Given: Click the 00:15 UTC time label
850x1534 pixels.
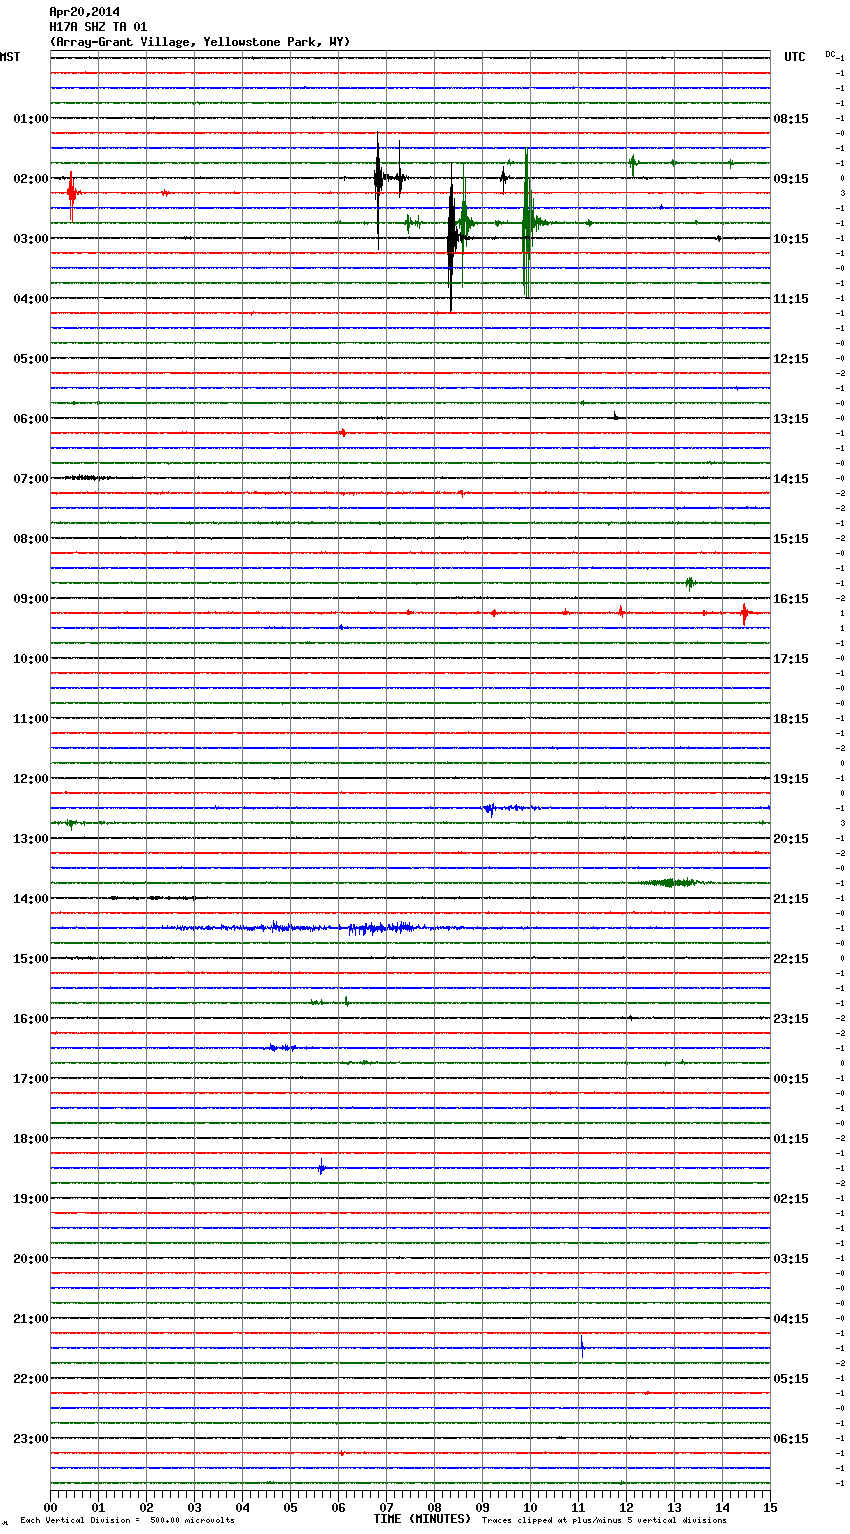Looking at the screenshot, I should point(791,1079).
